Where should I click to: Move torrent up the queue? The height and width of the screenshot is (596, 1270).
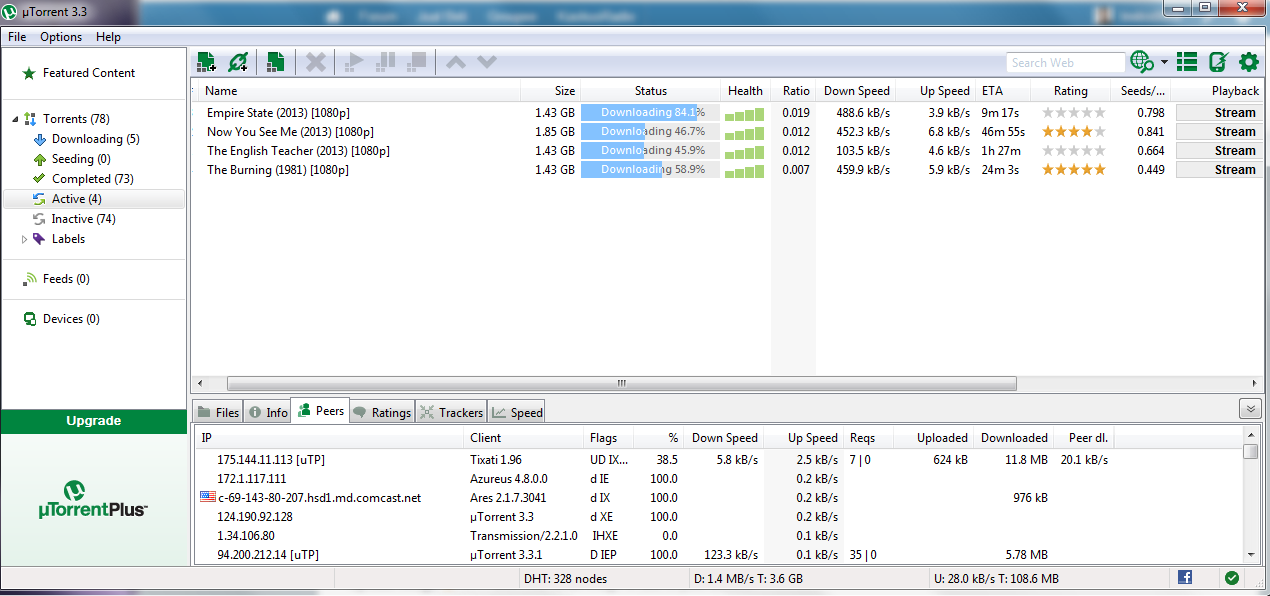point(455,62)
